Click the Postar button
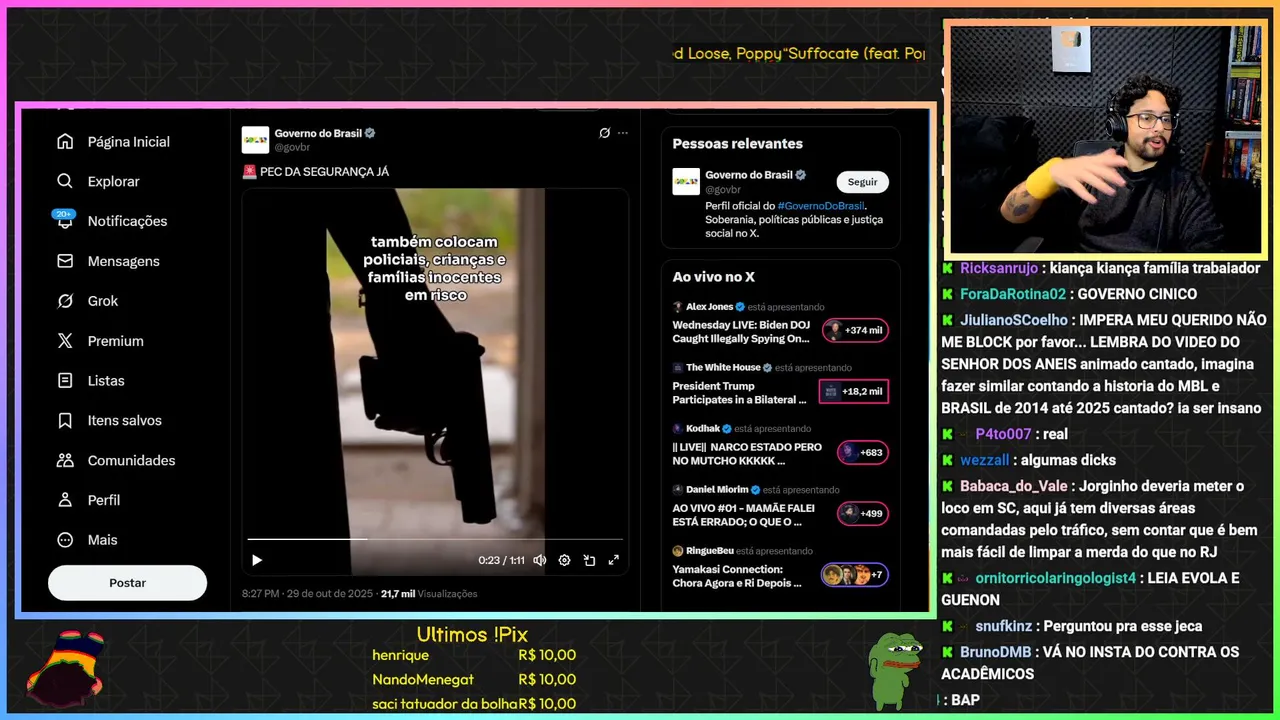 pos(127,583)
